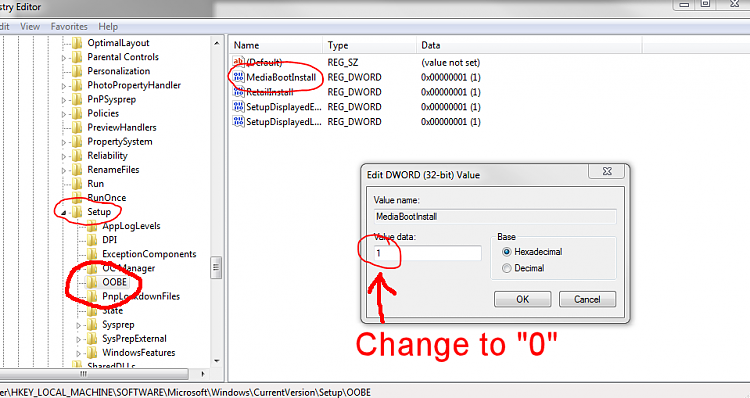The width and height of the screenshot is (750, 398).
Task: Select the RunOnce key label
Action: coord(107,198)
